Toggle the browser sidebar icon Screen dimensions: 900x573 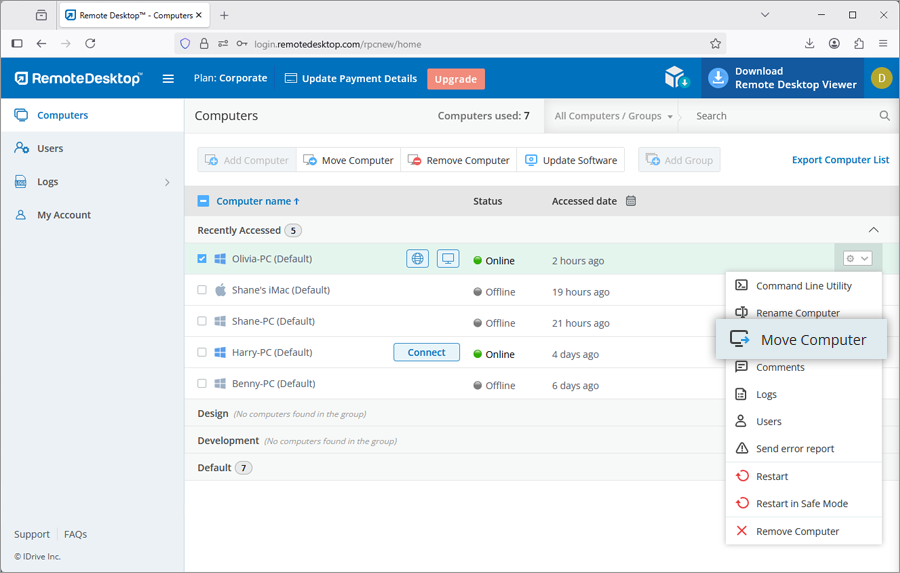pyautogui.click(x=17, y=44)
